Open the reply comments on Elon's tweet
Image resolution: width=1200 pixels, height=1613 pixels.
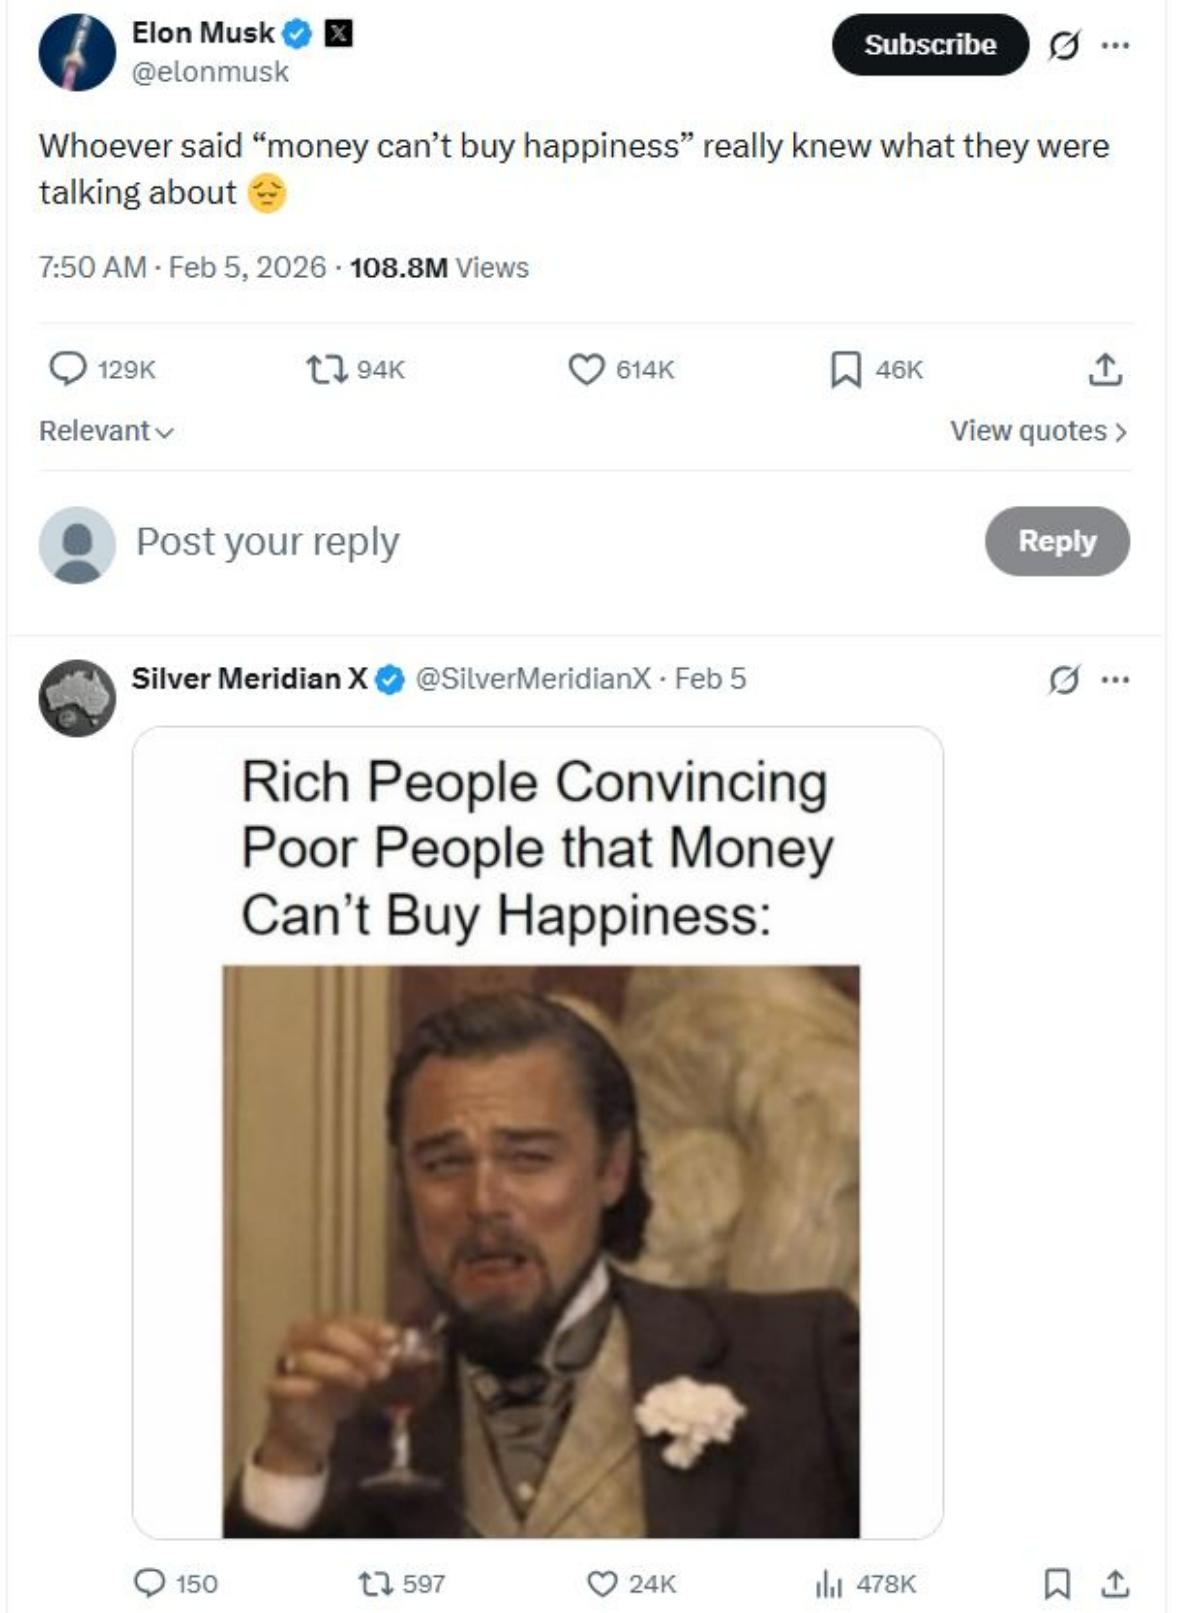[68, 370]
